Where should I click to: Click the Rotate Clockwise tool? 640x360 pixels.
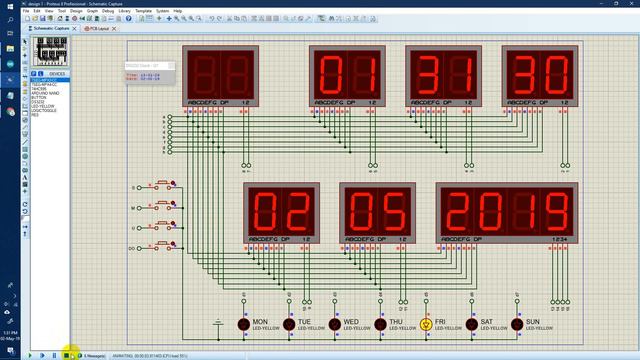tap(25, 204)
